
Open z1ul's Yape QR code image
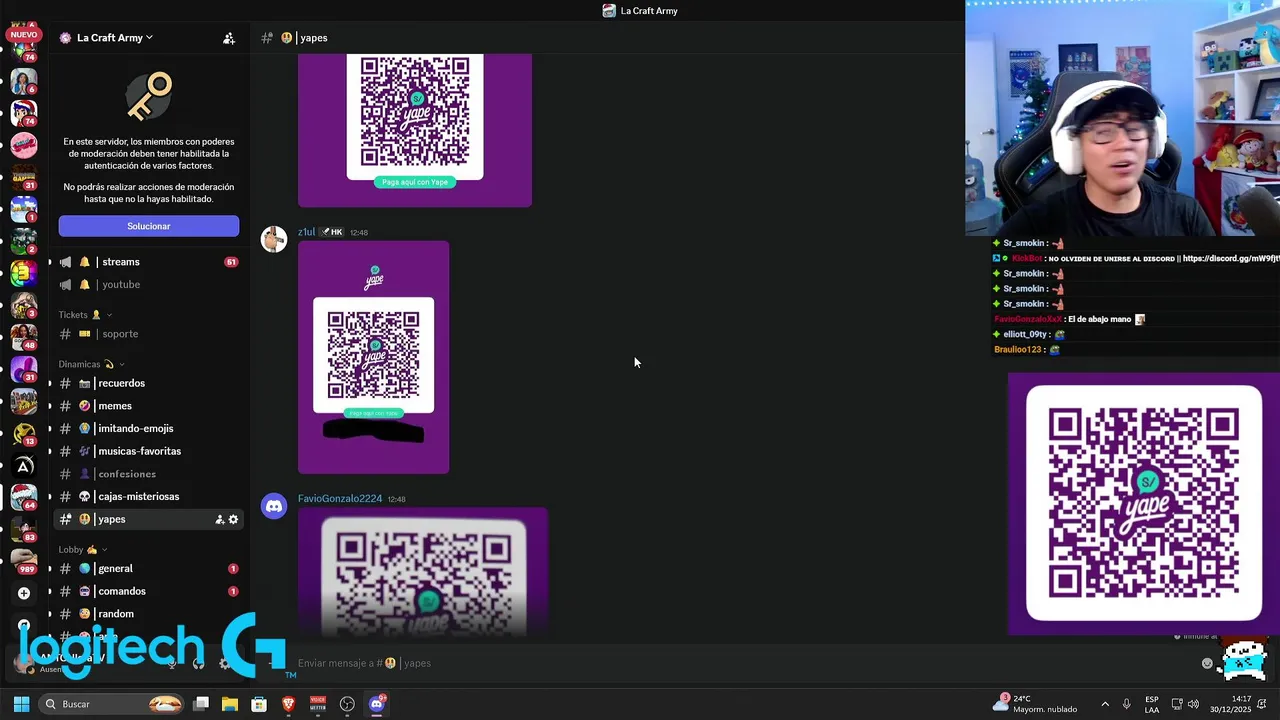[x=374, y=357]
